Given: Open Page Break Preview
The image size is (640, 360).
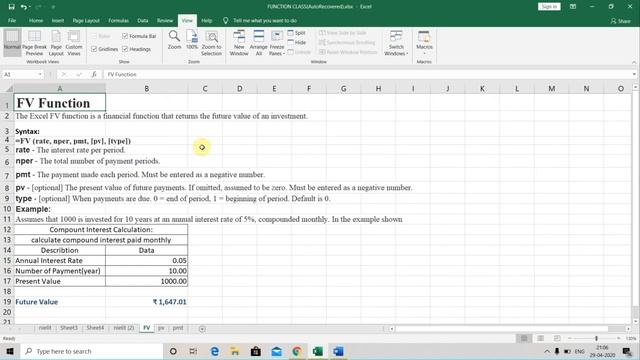Looking at the screenshot, I should pos(34,43).
